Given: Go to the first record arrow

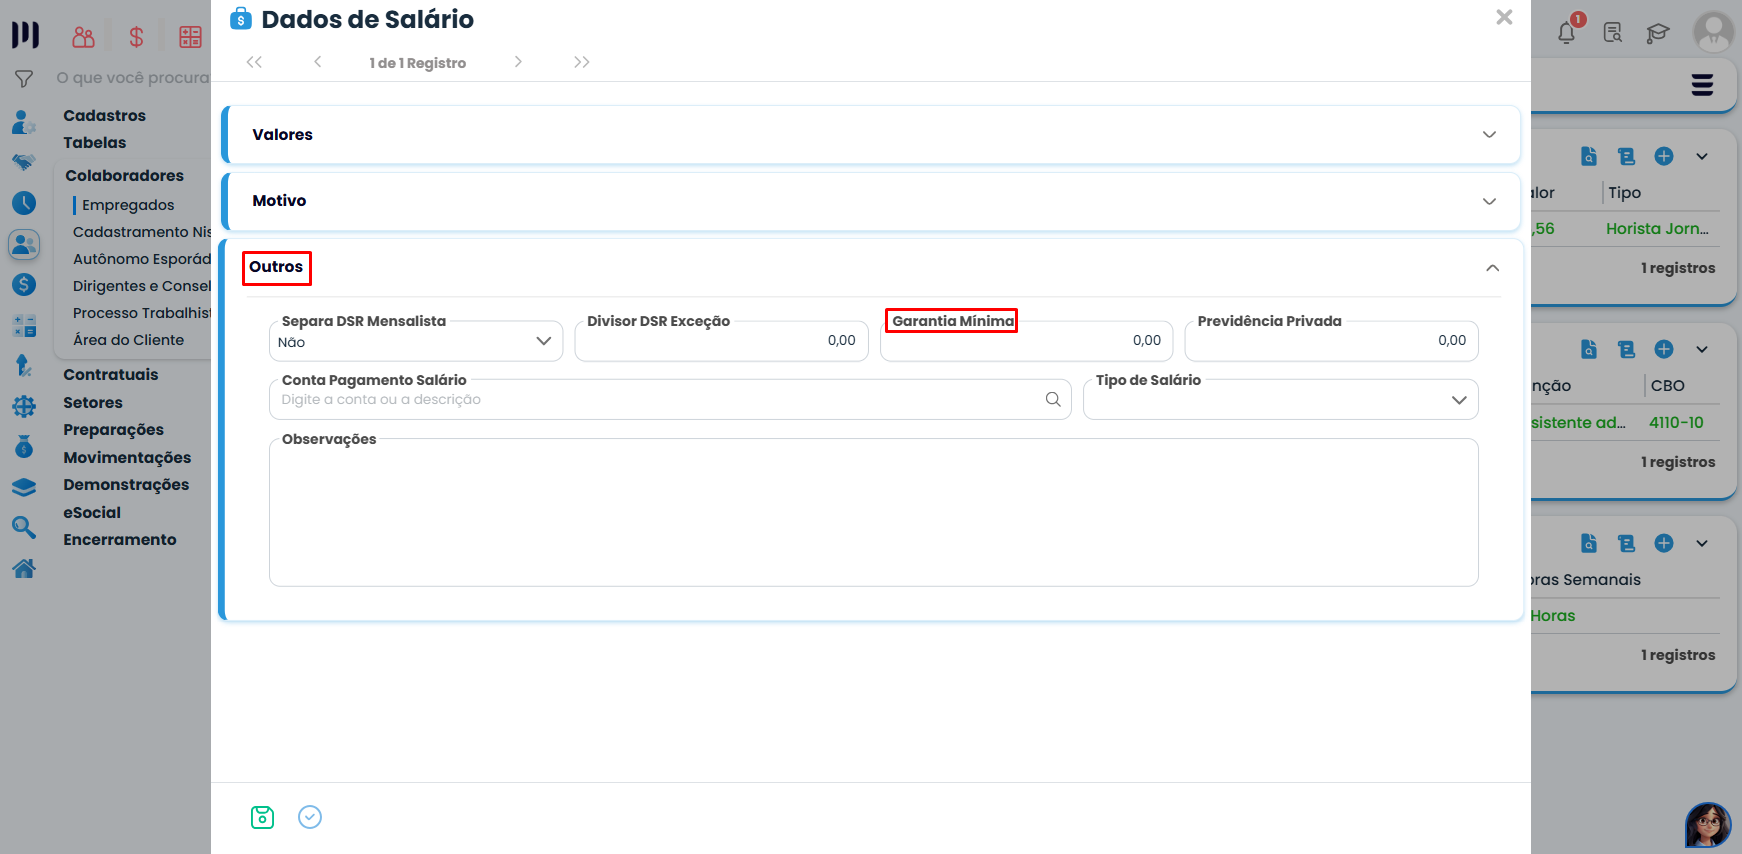Looking at the screenshot, I should point(254,62).
